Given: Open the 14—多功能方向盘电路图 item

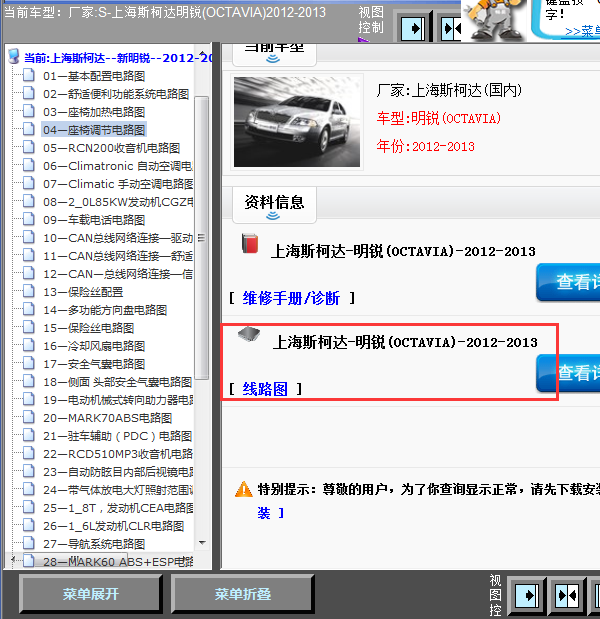Looking at the screenshot, I should pos(105,310).
